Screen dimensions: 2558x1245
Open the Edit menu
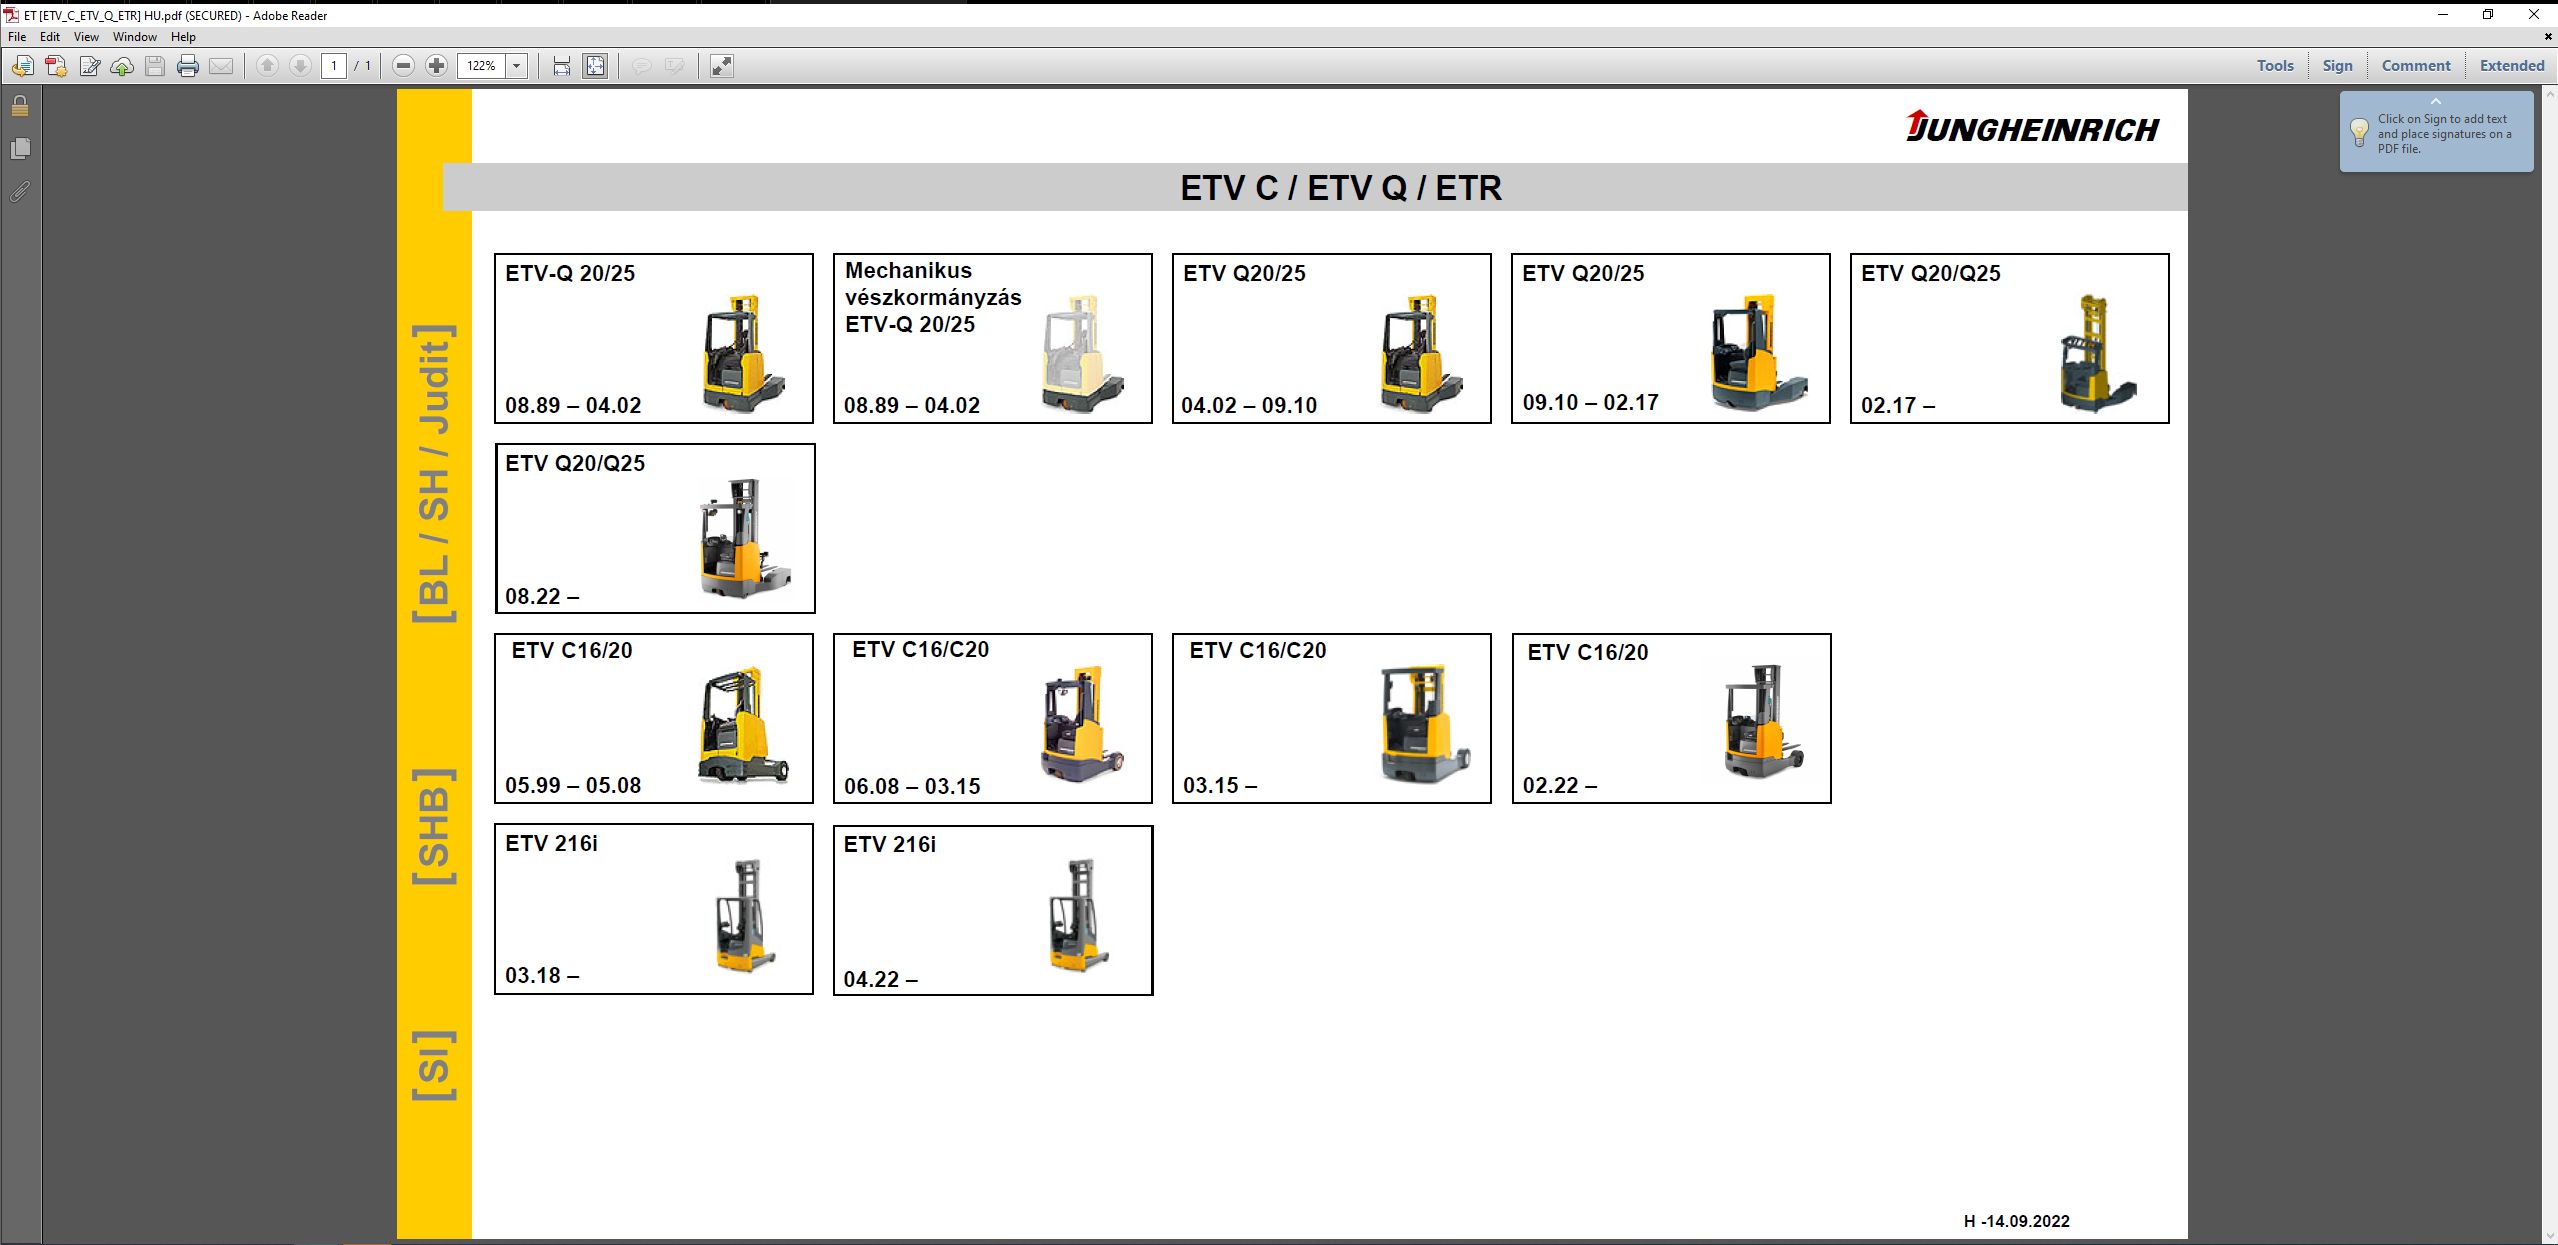pyautogui.click(x=50, y=37)
